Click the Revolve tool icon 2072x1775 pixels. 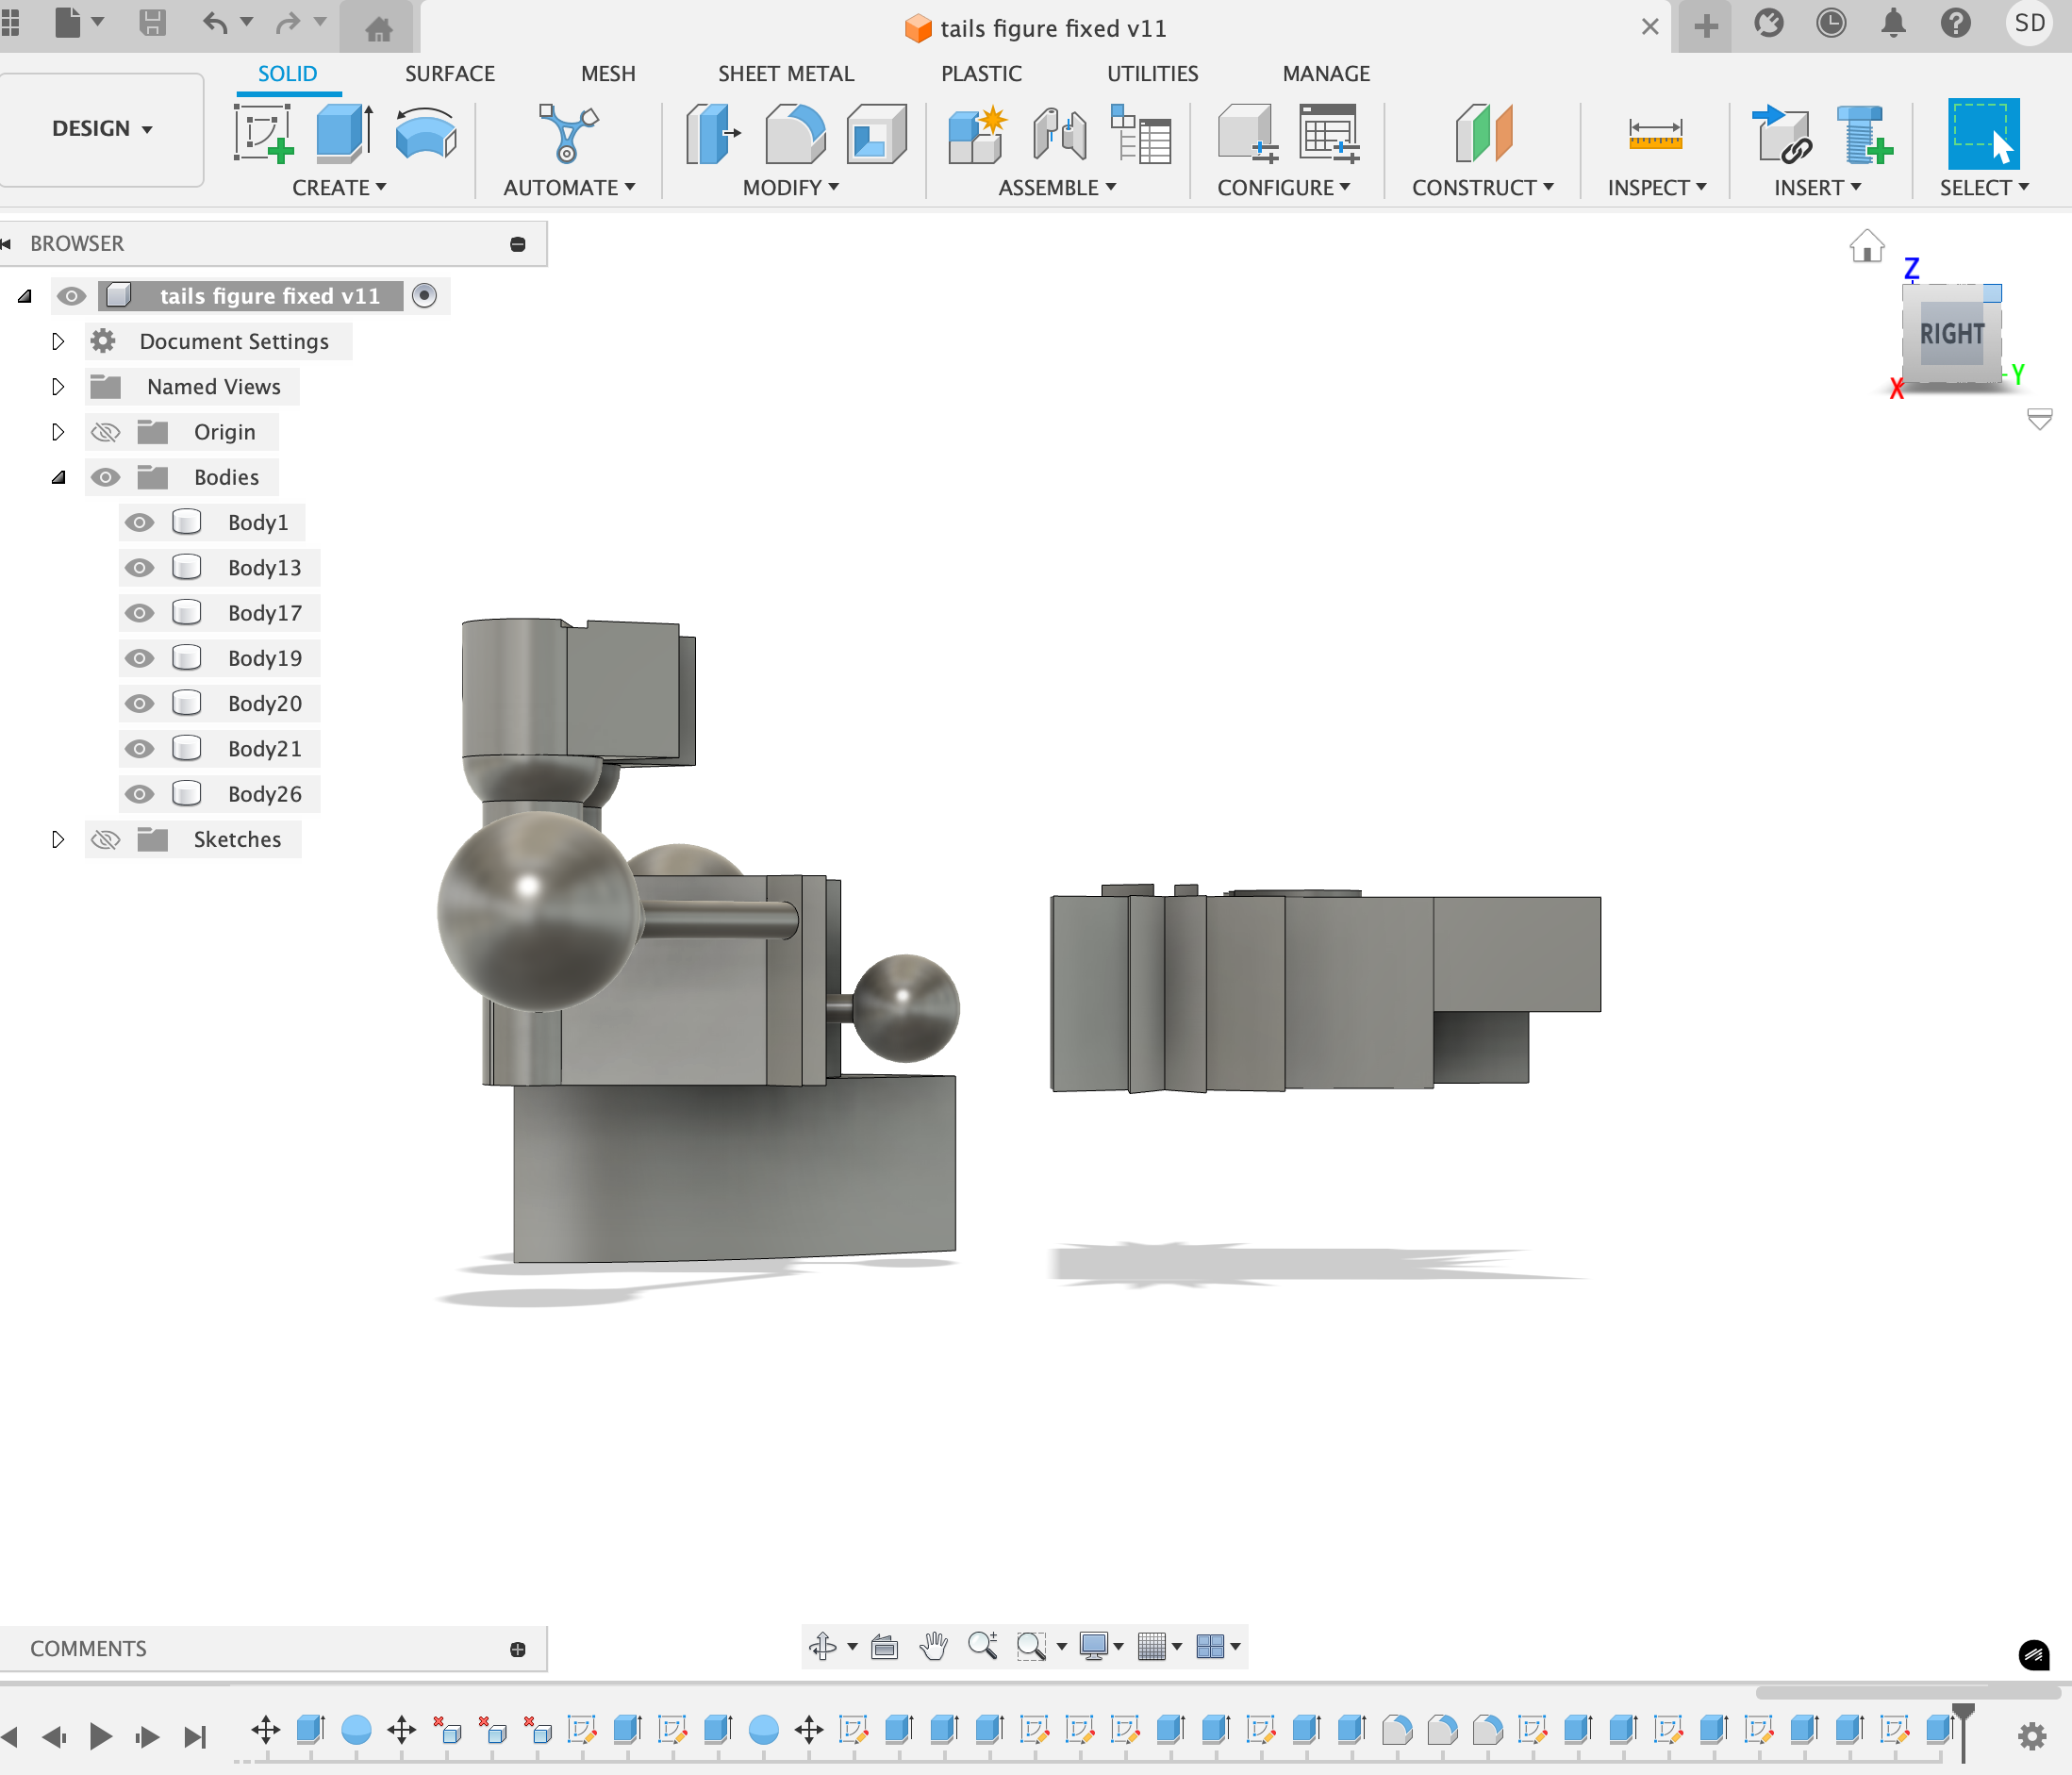click(x=425, y=133)
